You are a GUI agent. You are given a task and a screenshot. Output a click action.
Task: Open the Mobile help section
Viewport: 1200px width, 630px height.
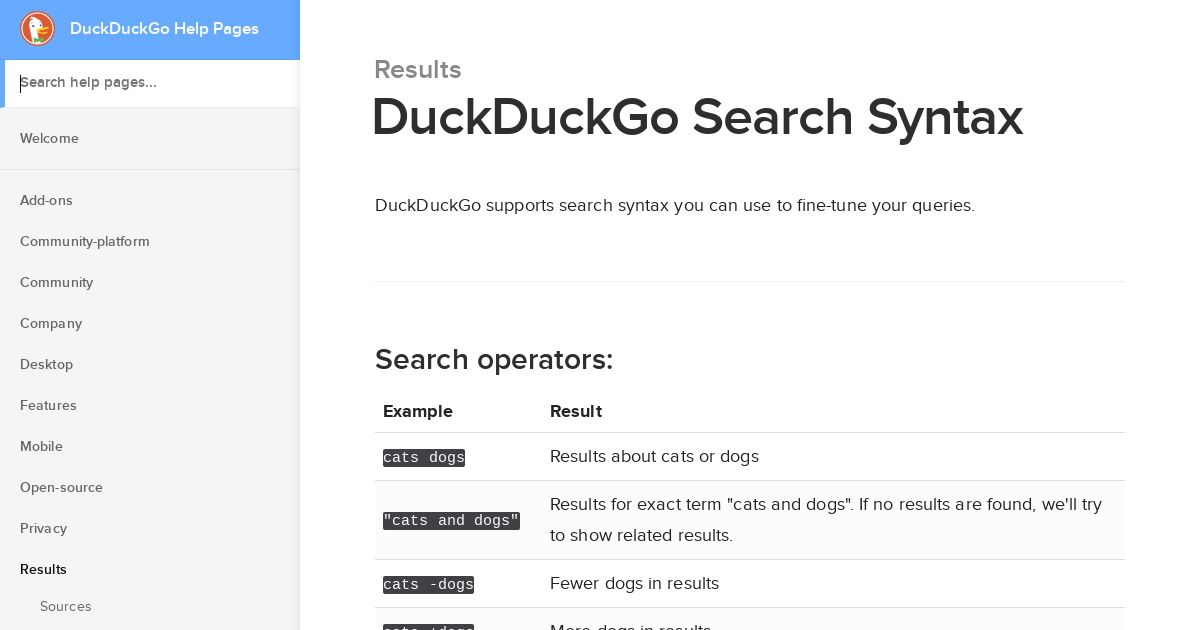41,447
